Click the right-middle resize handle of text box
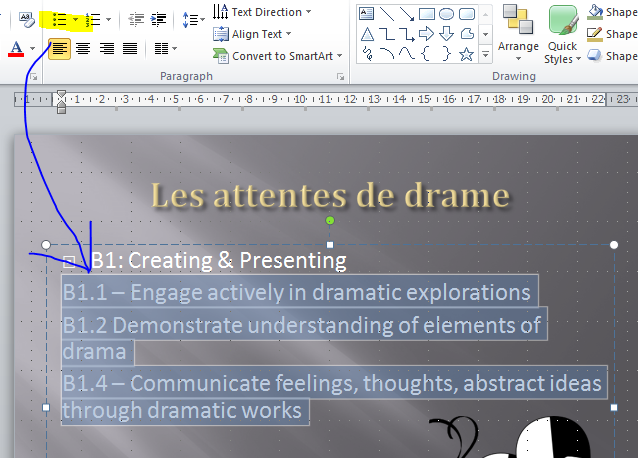The image size is (638, 458). 614,408
